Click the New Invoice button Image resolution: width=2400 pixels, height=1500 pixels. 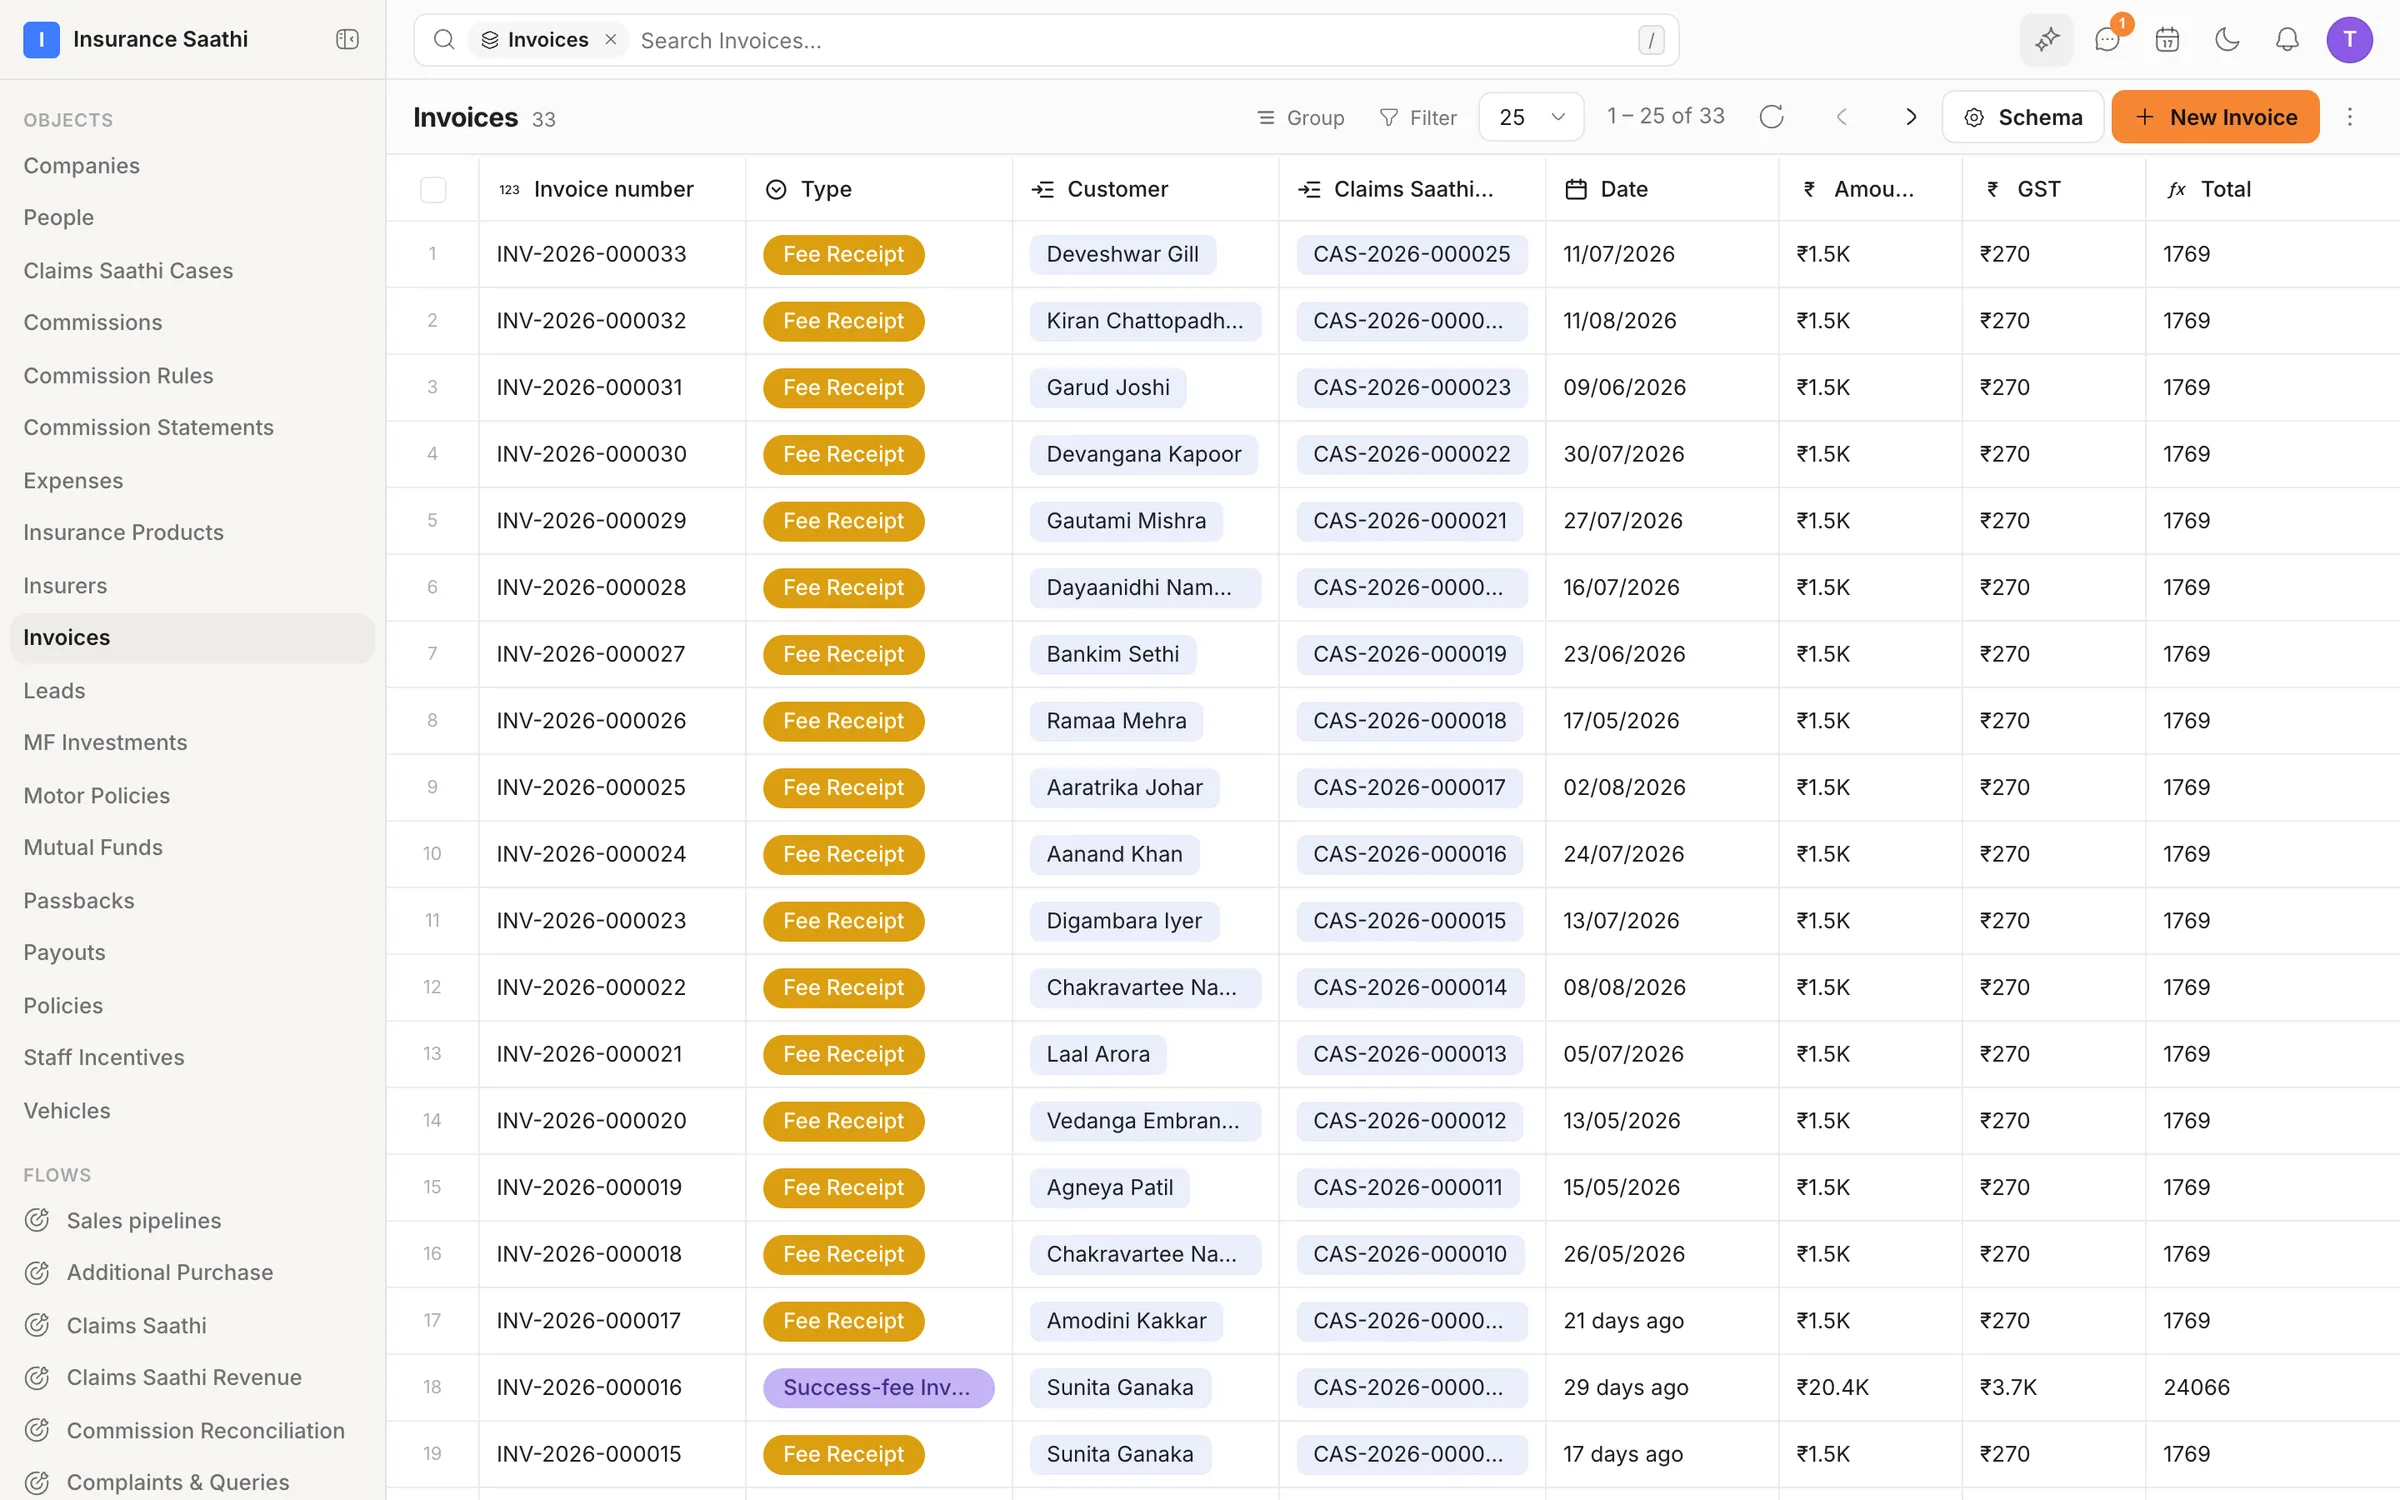[2215, 117]
